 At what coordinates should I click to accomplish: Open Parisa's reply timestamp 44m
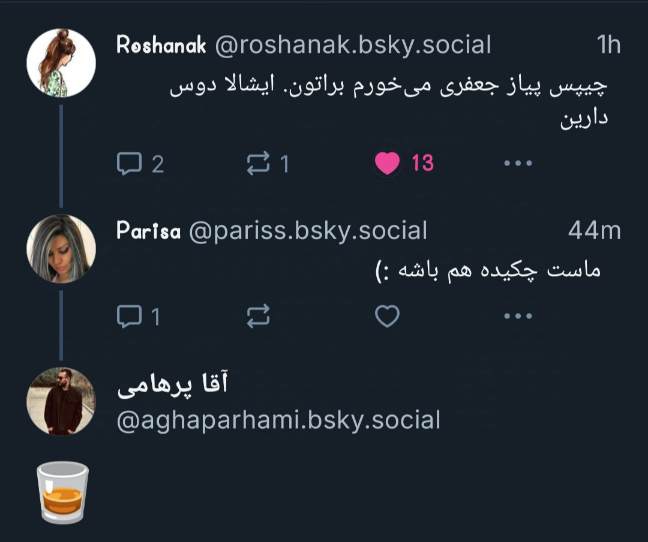[x=594, y=231]
